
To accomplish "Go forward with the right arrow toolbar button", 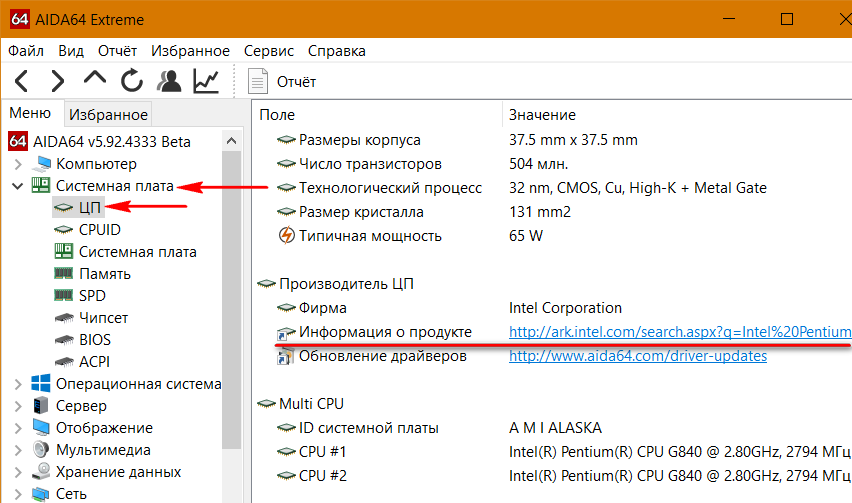I will pyautogui.click(x=57, y=81).
